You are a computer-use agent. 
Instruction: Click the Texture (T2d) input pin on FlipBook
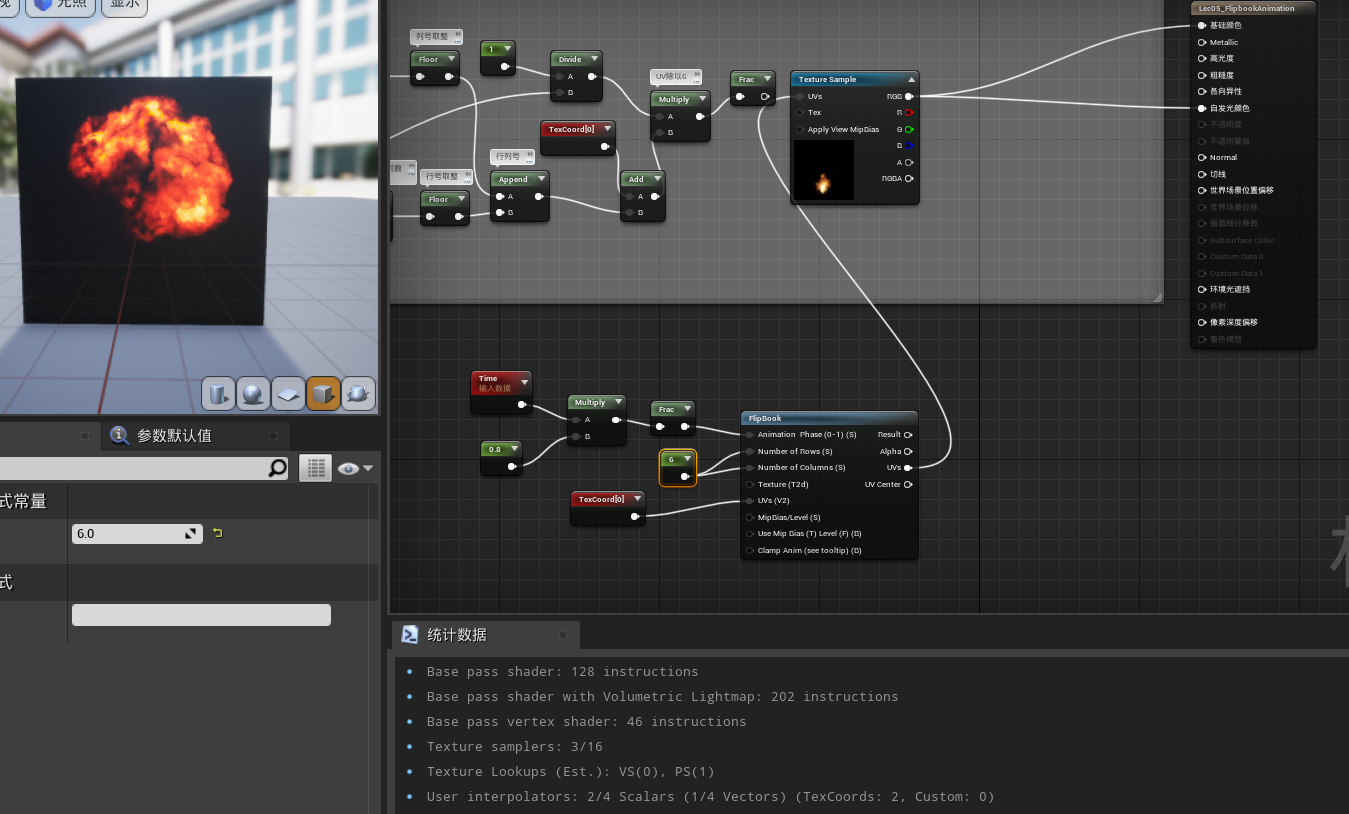[x=749, y=484]
